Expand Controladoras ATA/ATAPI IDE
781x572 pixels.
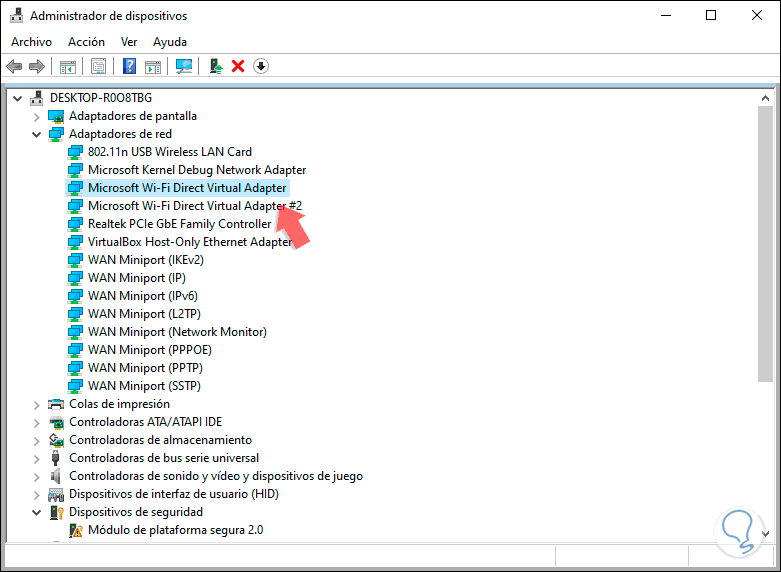point(36,423)
